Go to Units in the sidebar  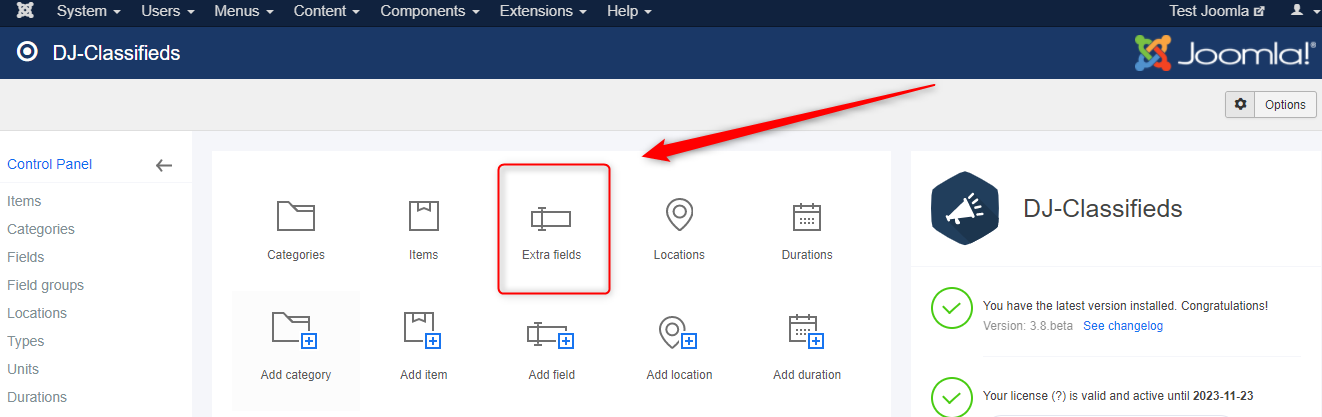(x=23, y=369)
